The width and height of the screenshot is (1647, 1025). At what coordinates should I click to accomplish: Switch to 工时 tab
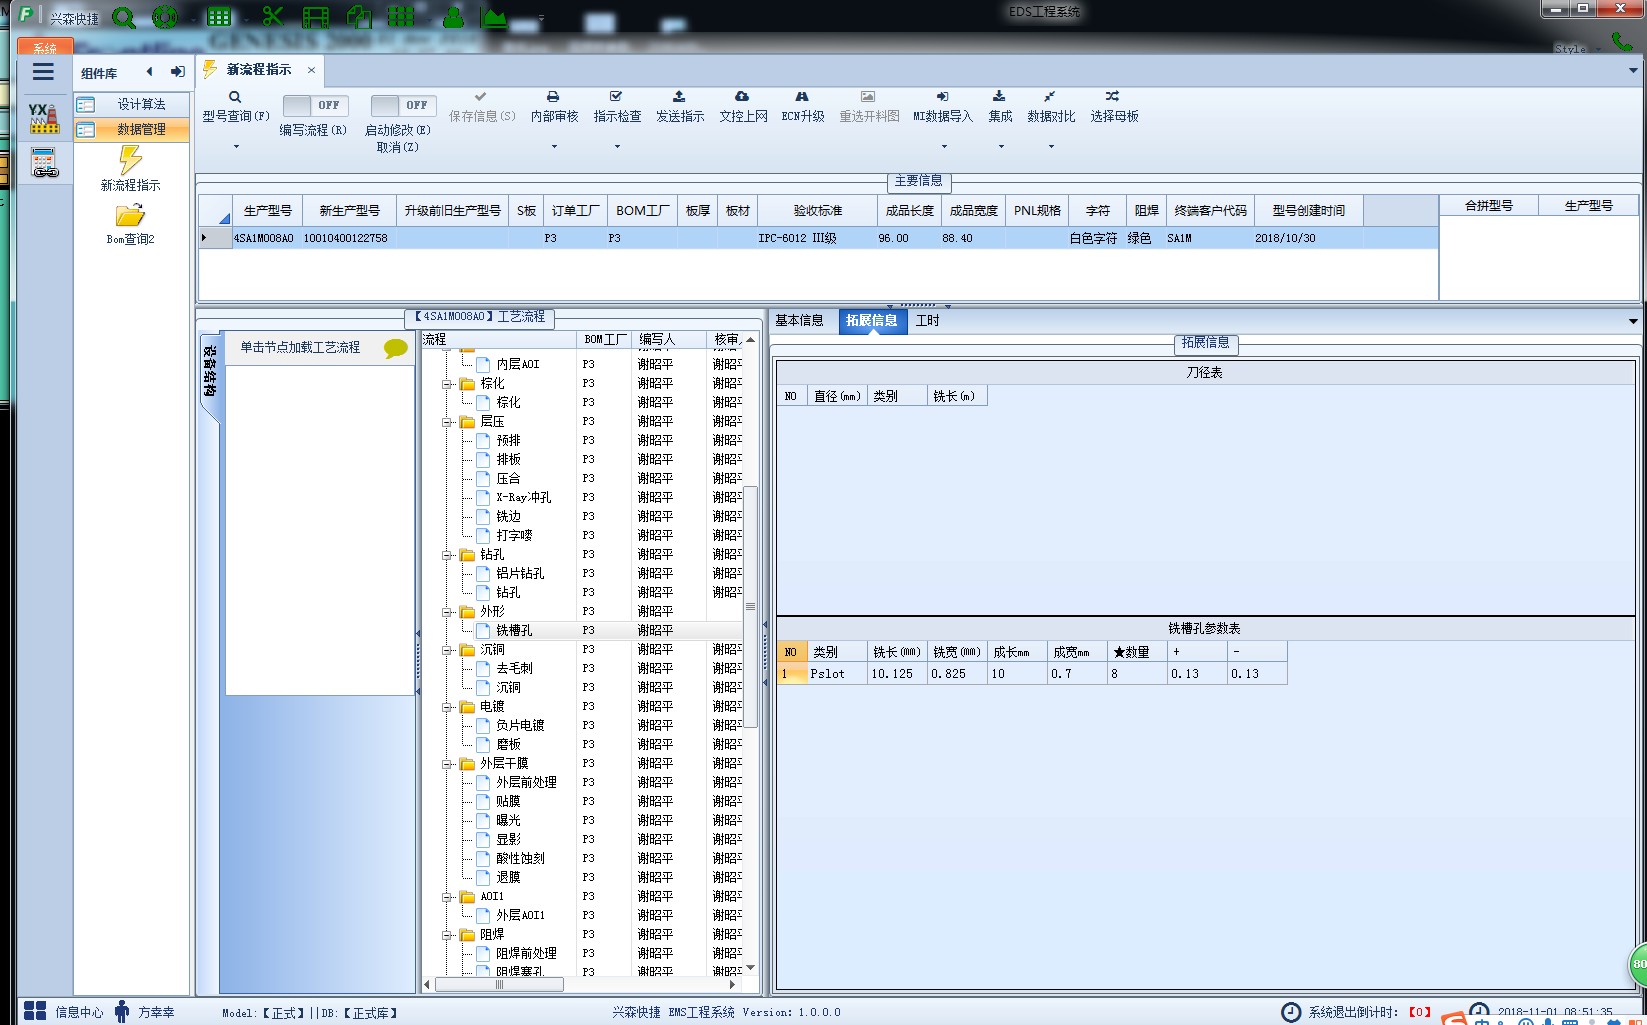click(927, 321)
